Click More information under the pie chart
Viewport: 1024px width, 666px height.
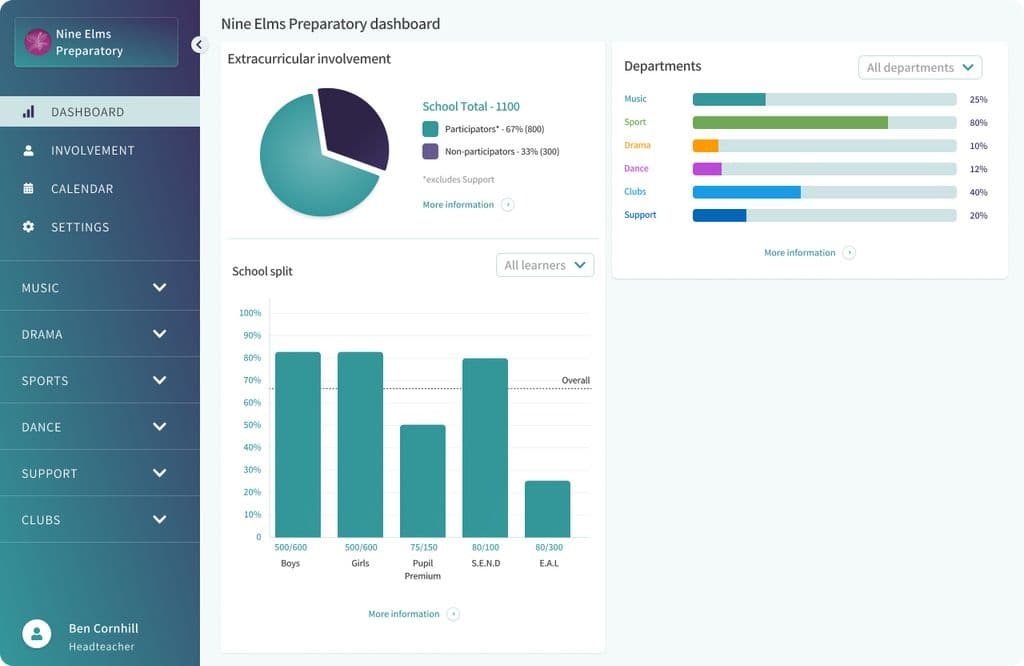pos(458,205)
